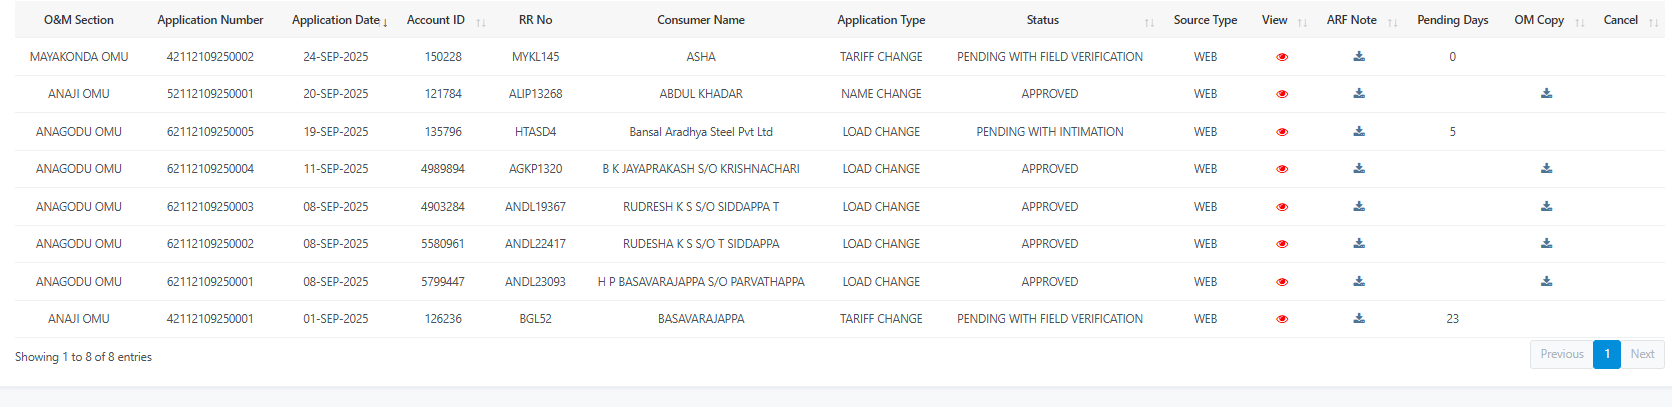
Task: Click the Cancel column sort arrows
Action: pyautogui.click(x=1654, y=21)
